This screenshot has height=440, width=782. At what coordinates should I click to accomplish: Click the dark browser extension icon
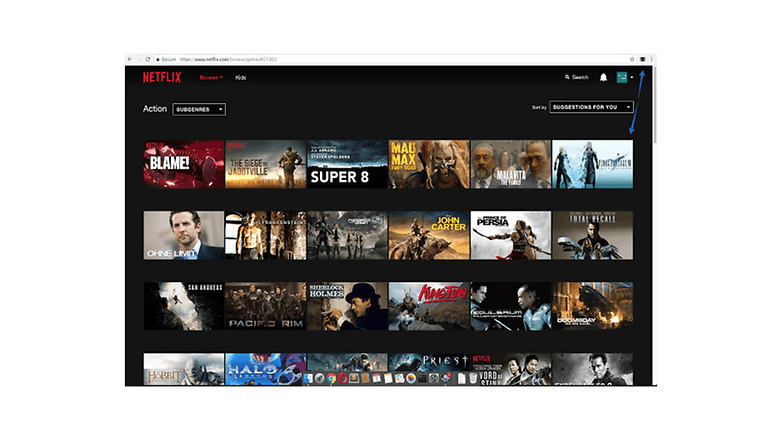[x=643, y=59]
